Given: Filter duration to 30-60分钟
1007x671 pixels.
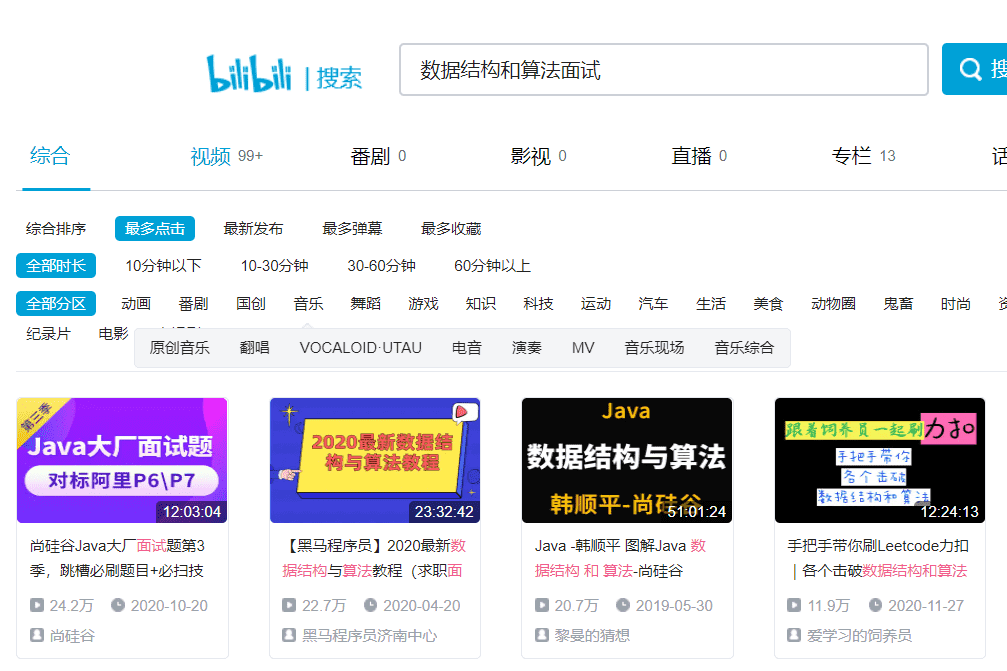Looking at the screenshot, I should (381, 266).
